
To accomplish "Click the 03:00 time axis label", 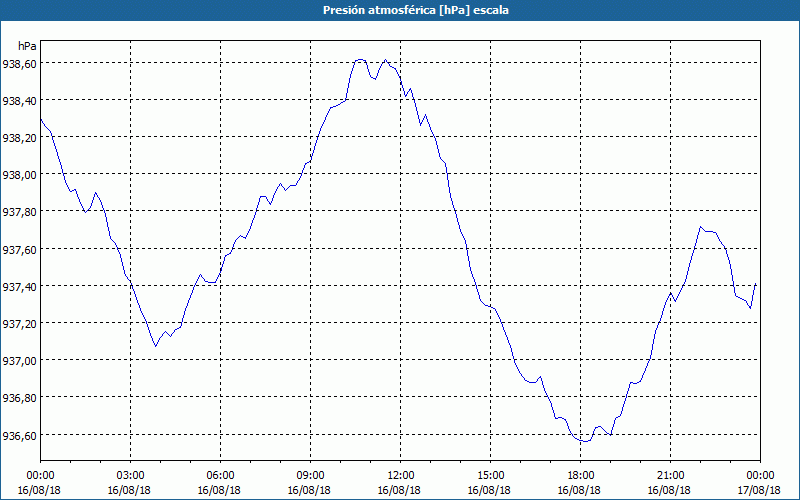I will coord(130,476).
